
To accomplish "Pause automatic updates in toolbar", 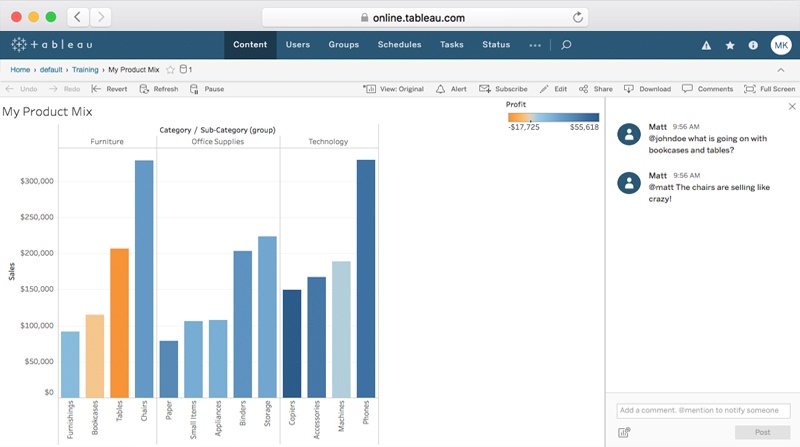I will pos(207,89).
